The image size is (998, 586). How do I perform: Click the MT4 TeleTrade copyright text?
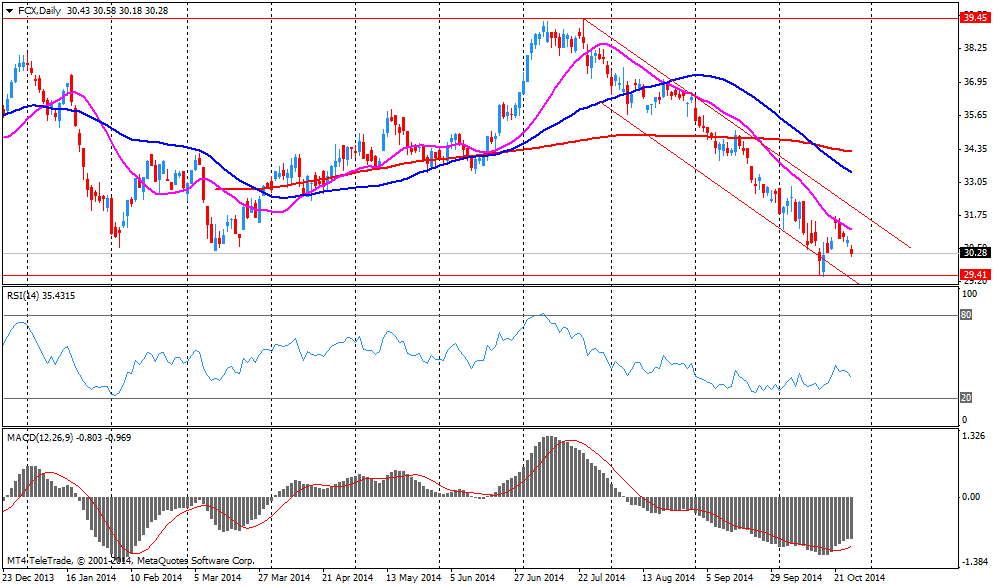(x=130, y=561)
